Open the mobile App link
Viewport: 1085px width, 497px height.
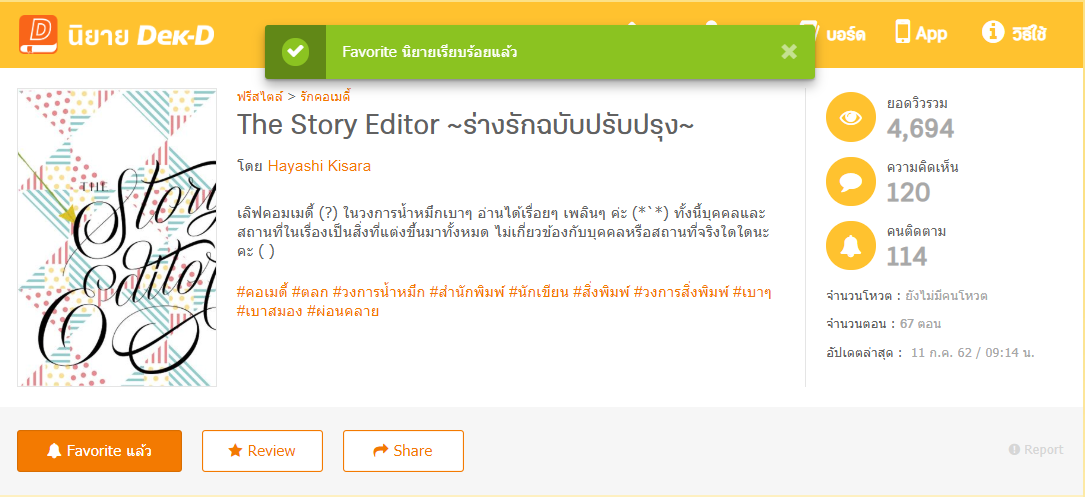[921, 33]
